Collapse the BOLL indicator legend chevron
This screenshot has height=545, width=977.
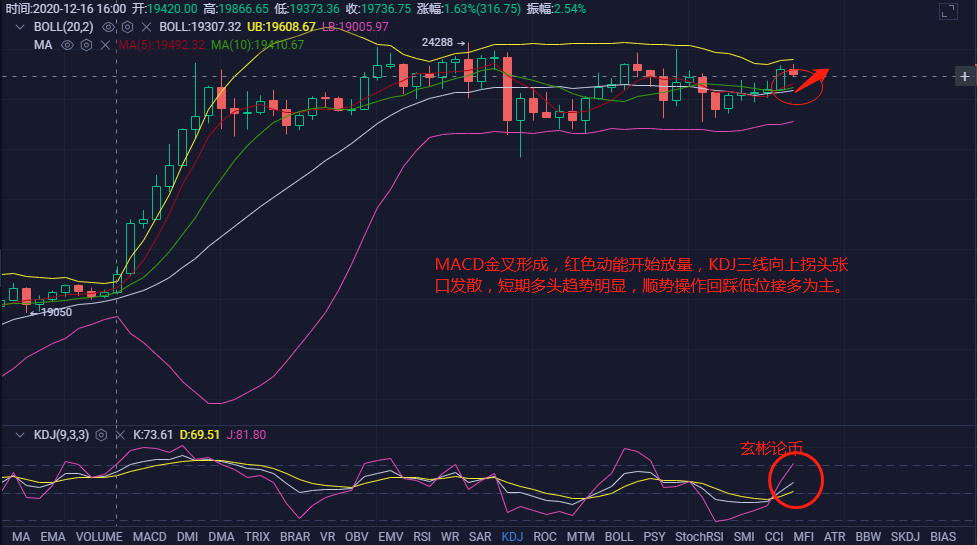pyautogui.click(x=19, y=26)
